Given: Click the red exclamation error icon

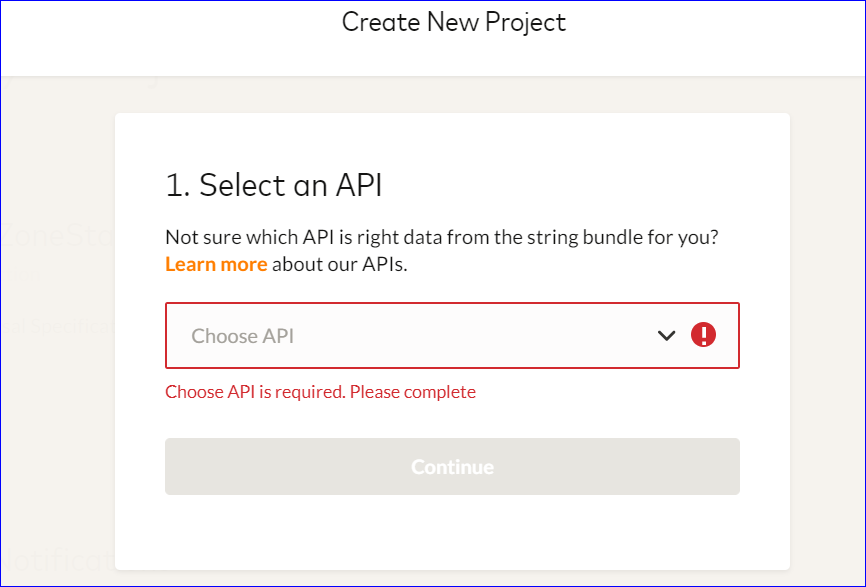Looking at the screenshot, I should click(703, 335).
